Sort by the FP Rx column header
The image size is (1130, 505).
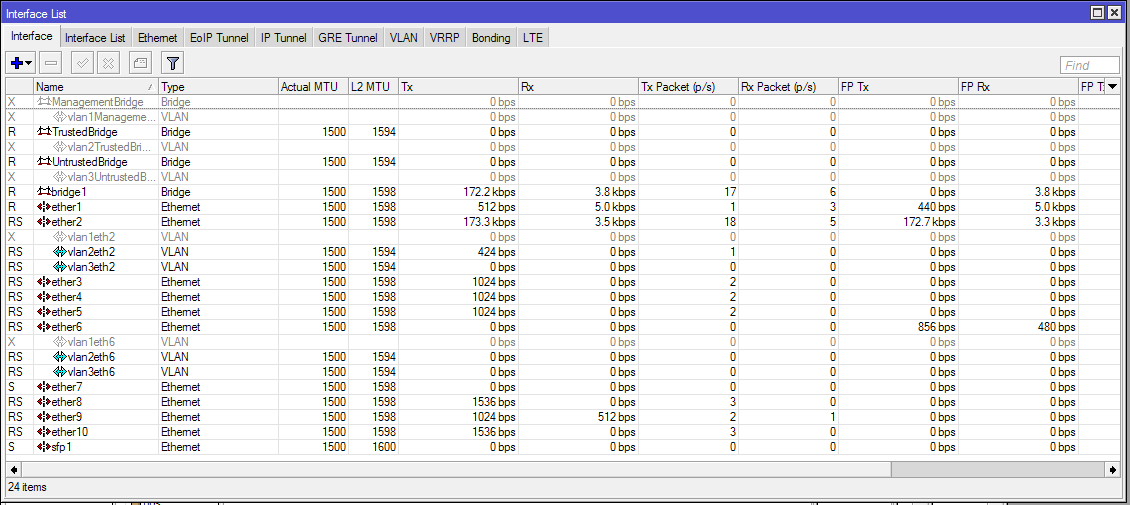[1017, 87]
